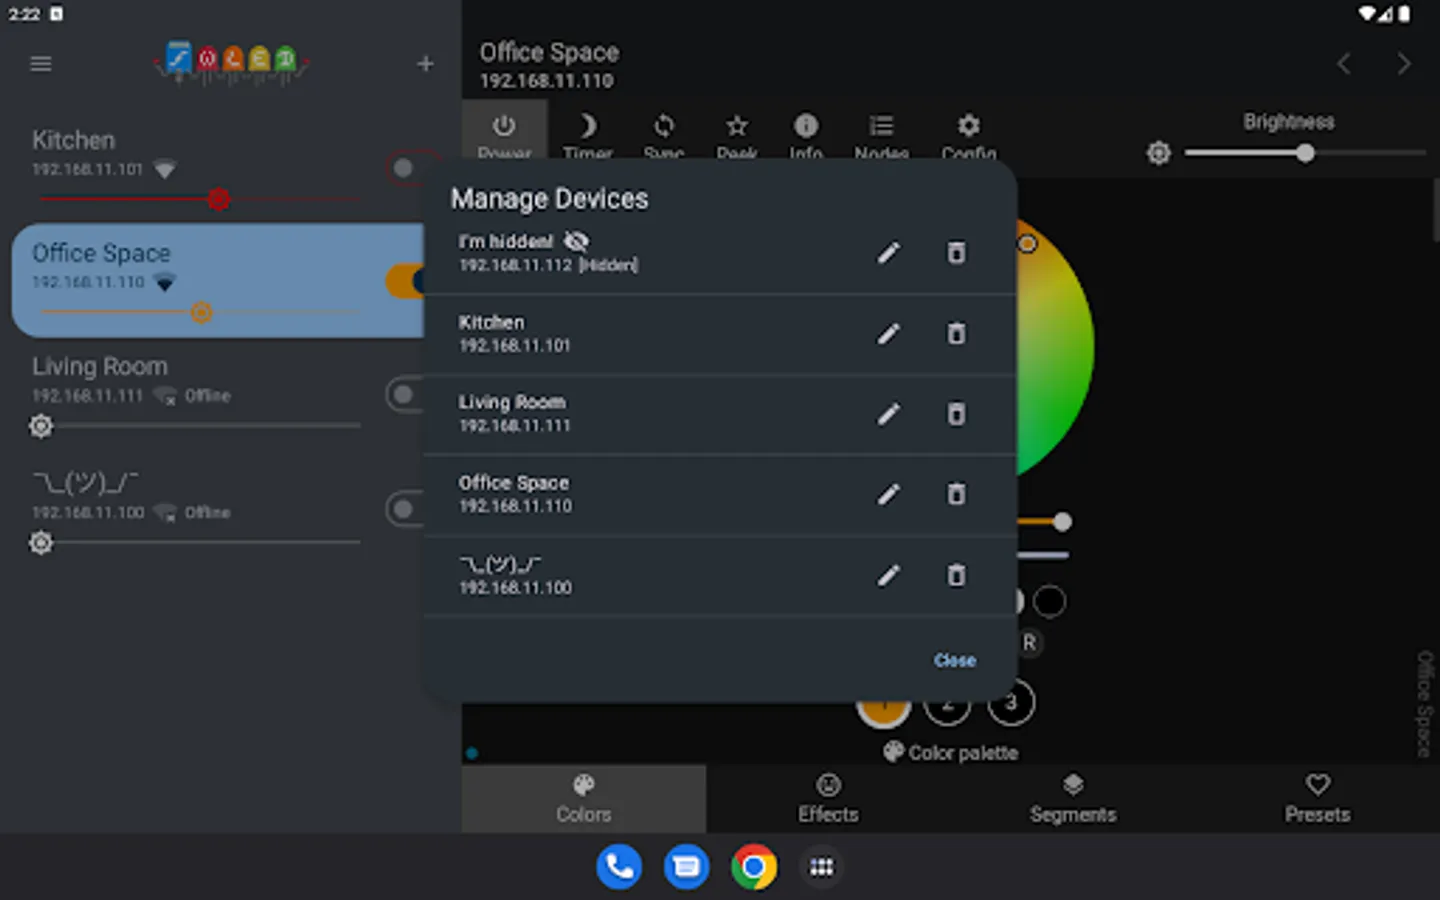This screenshot has height=900, width=1440.
Task: Switch to the Segments tab
Action: [x=1073, y=799]
